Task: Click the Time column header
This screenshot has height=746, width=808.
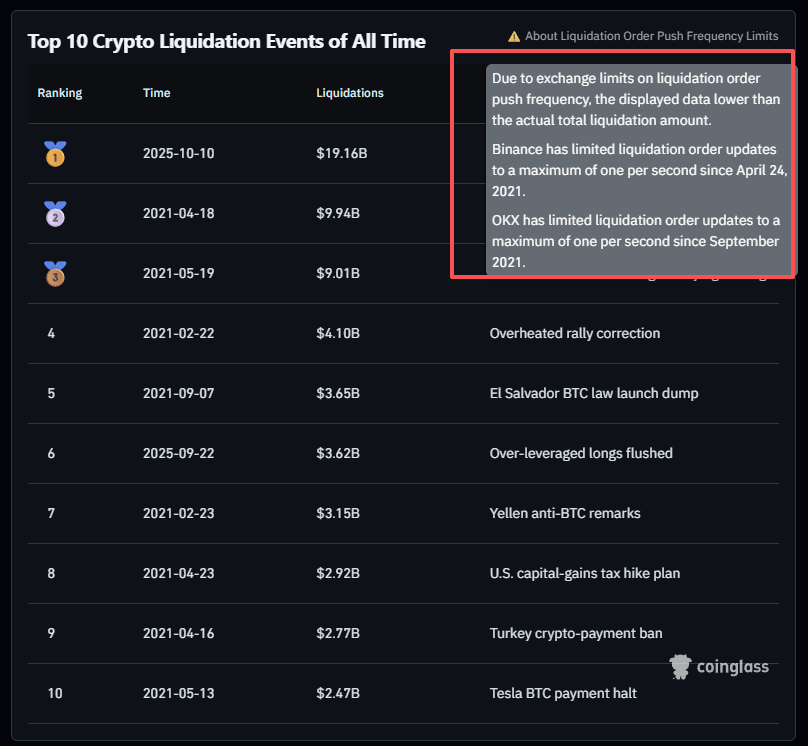Action: (157, 93)
